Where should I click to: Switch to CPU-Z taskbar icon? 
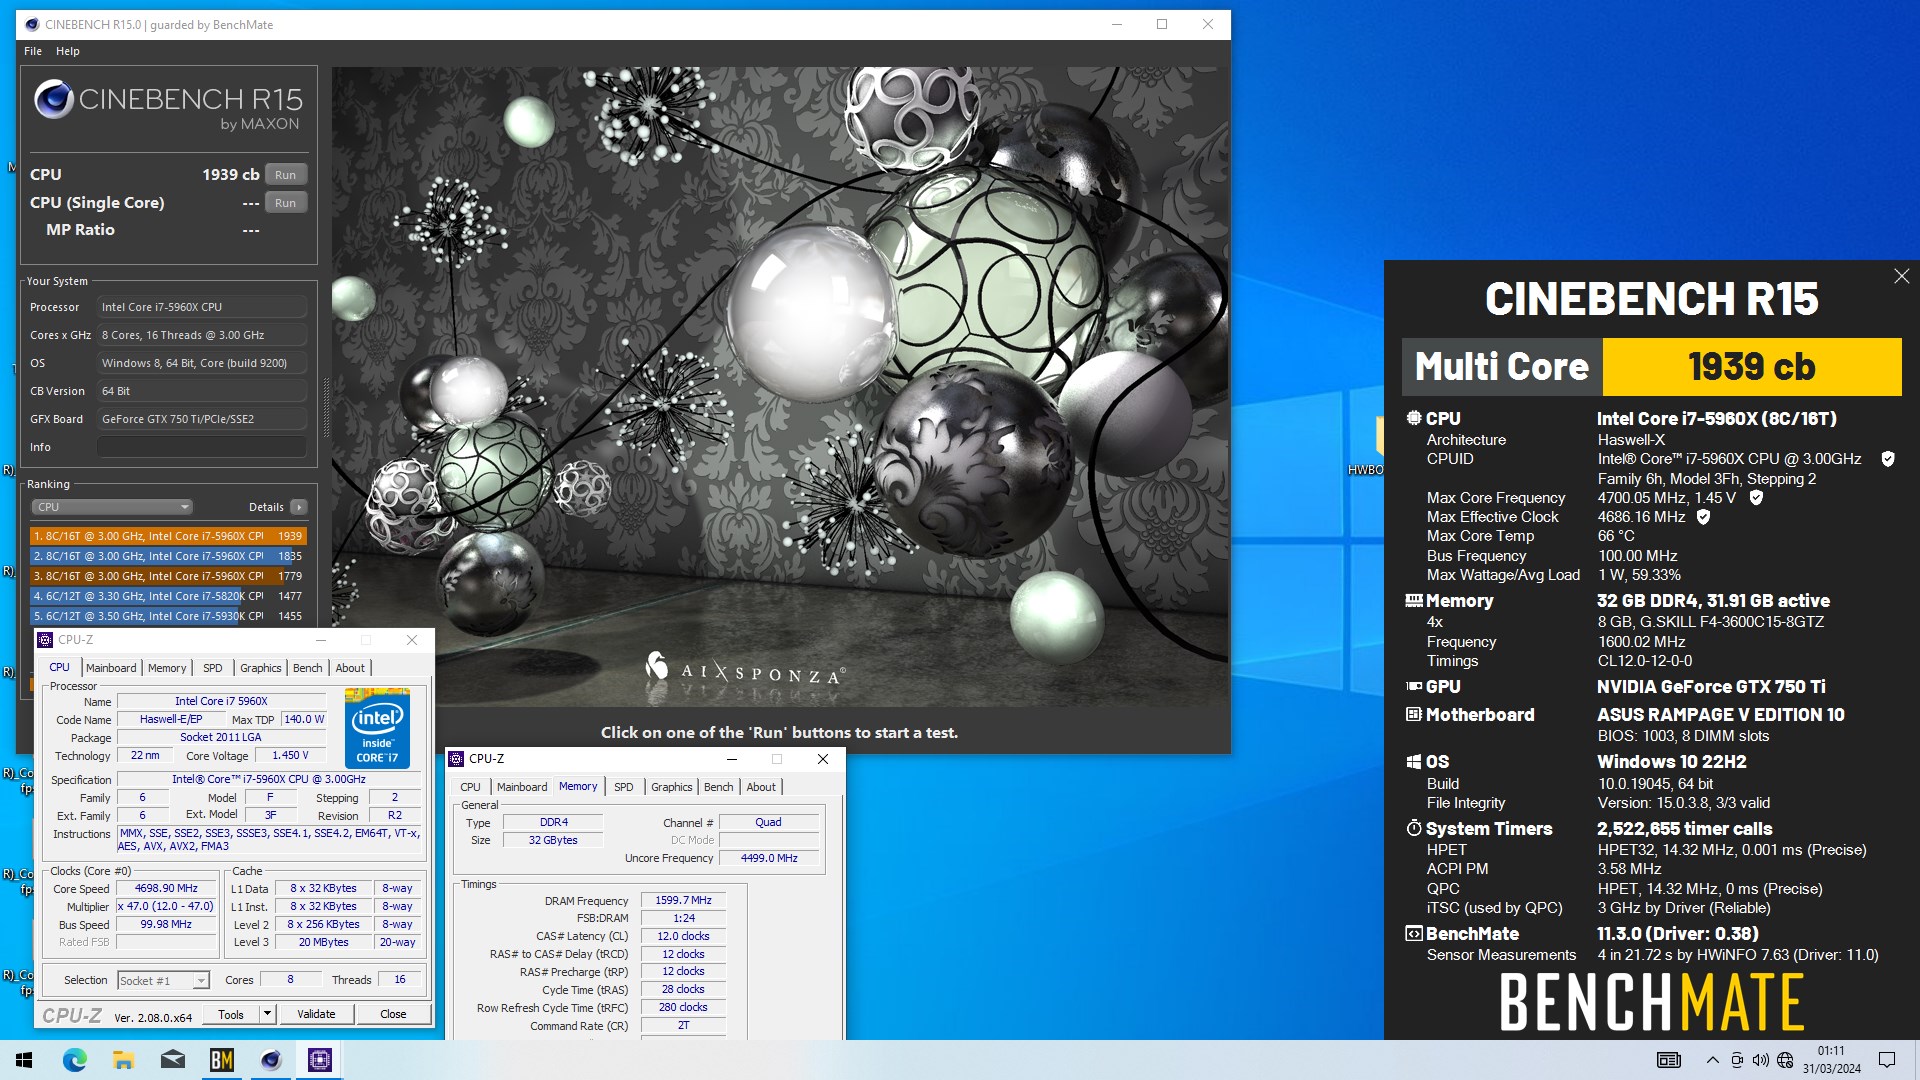319,1060
